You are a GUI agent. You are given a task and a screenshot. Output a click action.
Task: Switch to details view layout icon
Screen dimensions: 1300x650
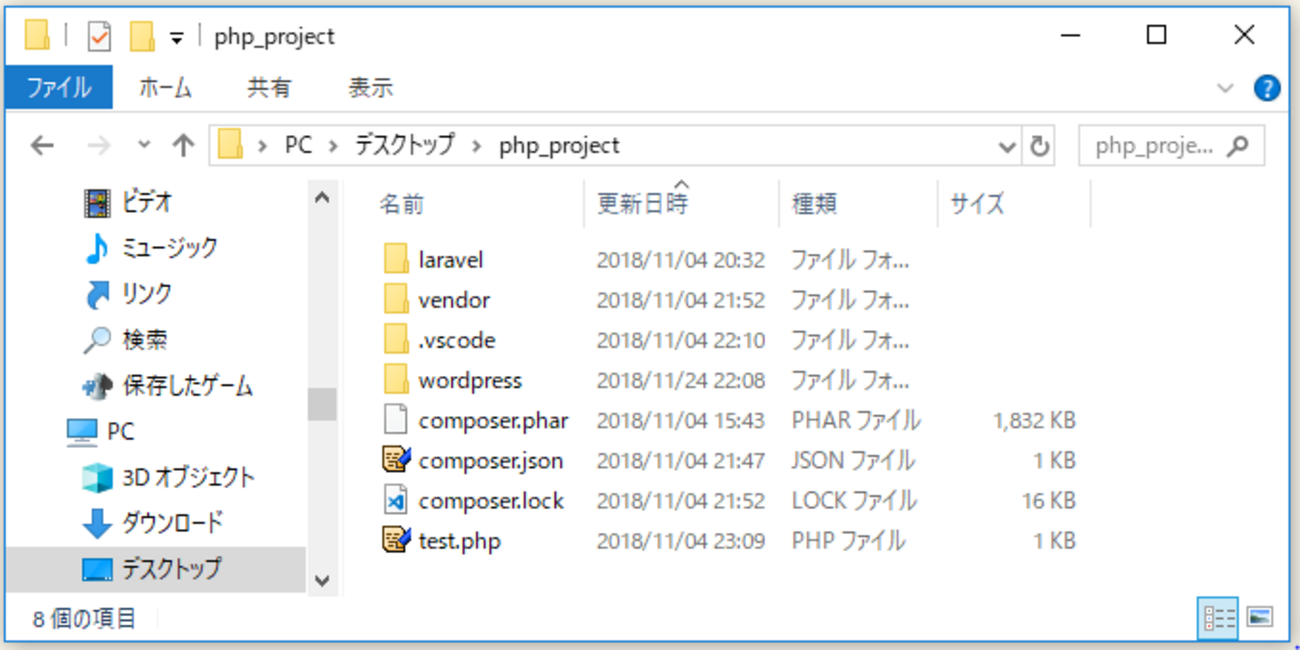point(1219,618)
